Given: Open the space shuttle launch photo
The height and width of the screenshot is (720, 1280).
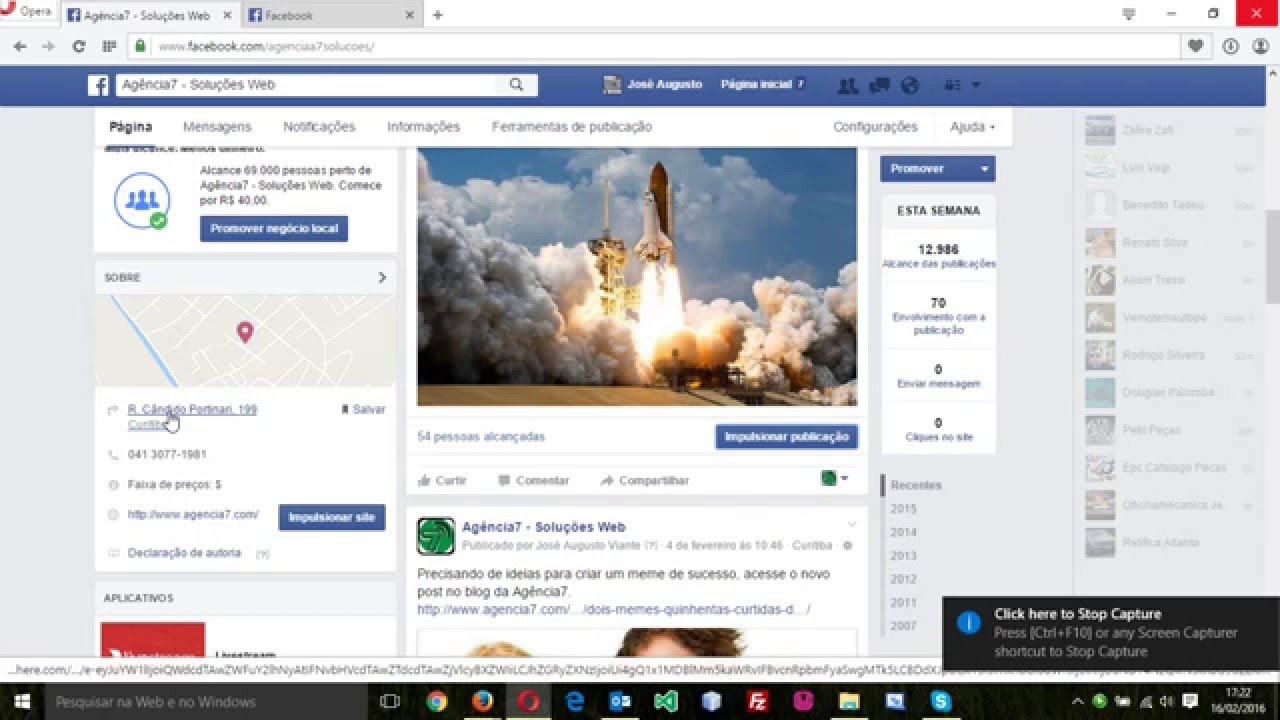Looking at the screenshot, I should pos(637,277).
